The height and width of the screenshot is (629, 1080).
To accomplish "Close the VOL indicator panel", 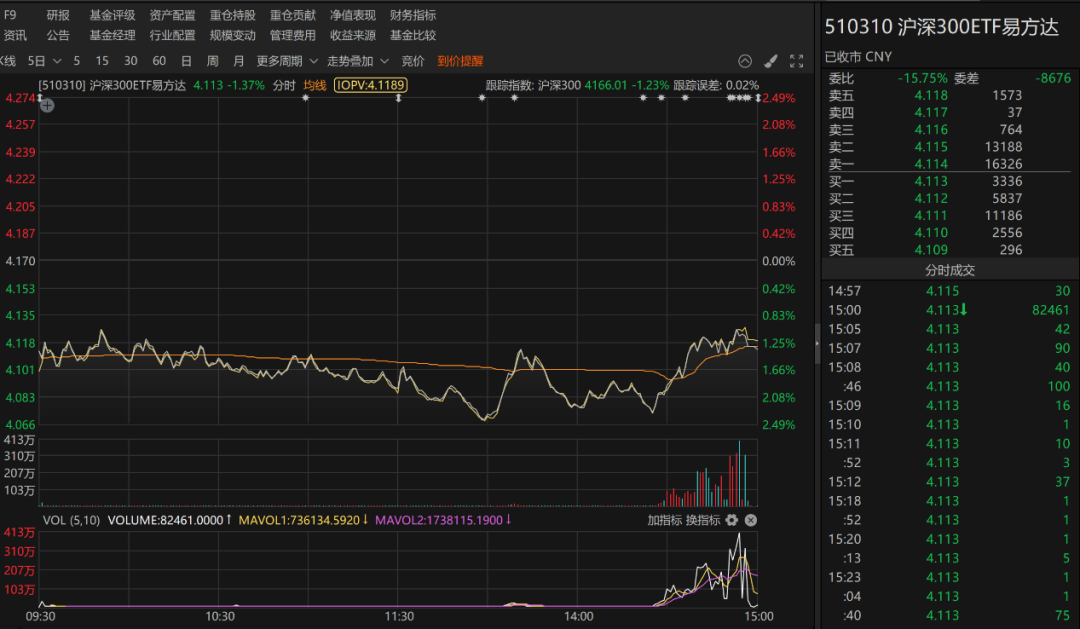I will tap(751, 520).
